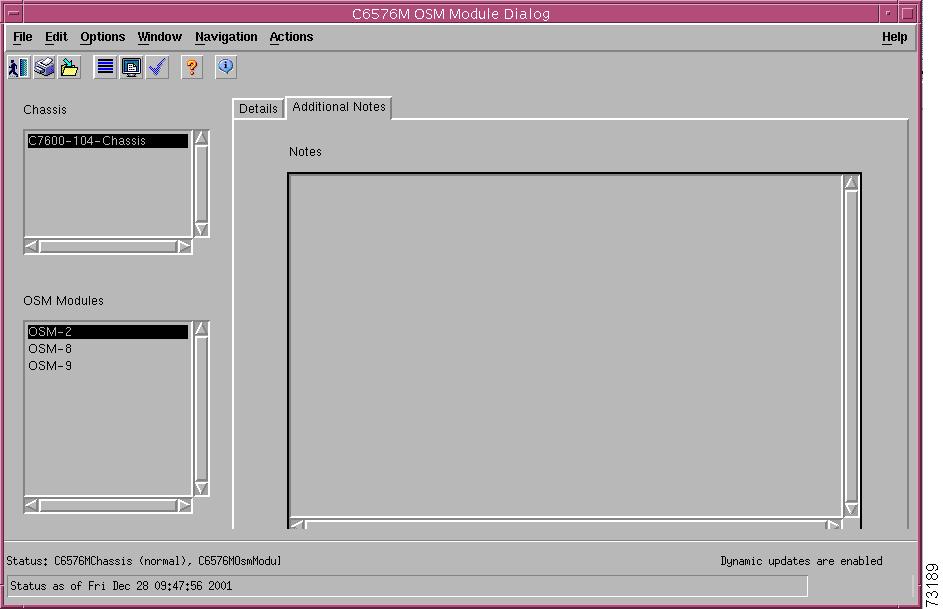
Task: Click the Notes area scroll-right arrow
Action: pyautogui.click(x=834, y=525)
